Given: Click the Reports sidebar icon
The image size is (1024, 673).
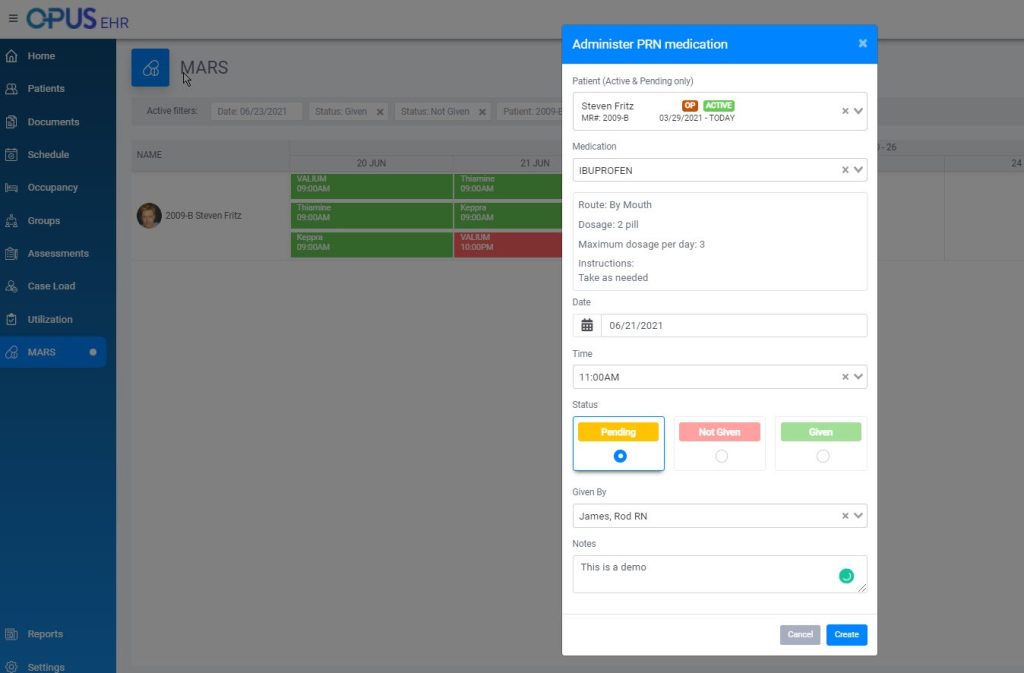Looking at the screenshot, I should click(11, 634).
